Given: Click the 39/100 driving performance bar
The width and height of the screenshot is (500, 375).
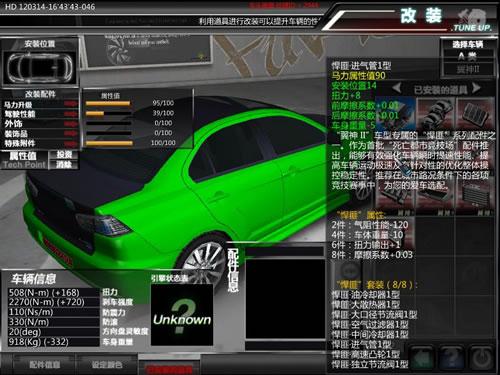Looking at the screenshot, I should pos(108,113).
